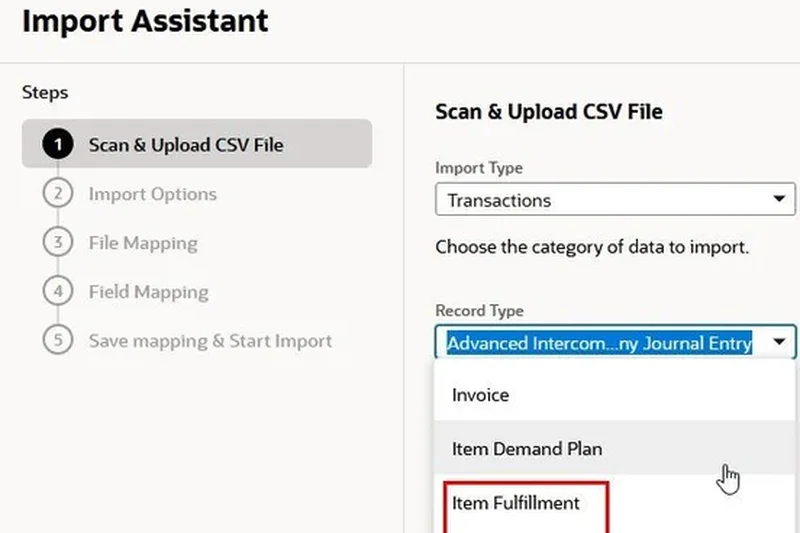800x533 pixels.
Task: Collapse the Record Type dropdown arrow
Action: pos(779,343)
